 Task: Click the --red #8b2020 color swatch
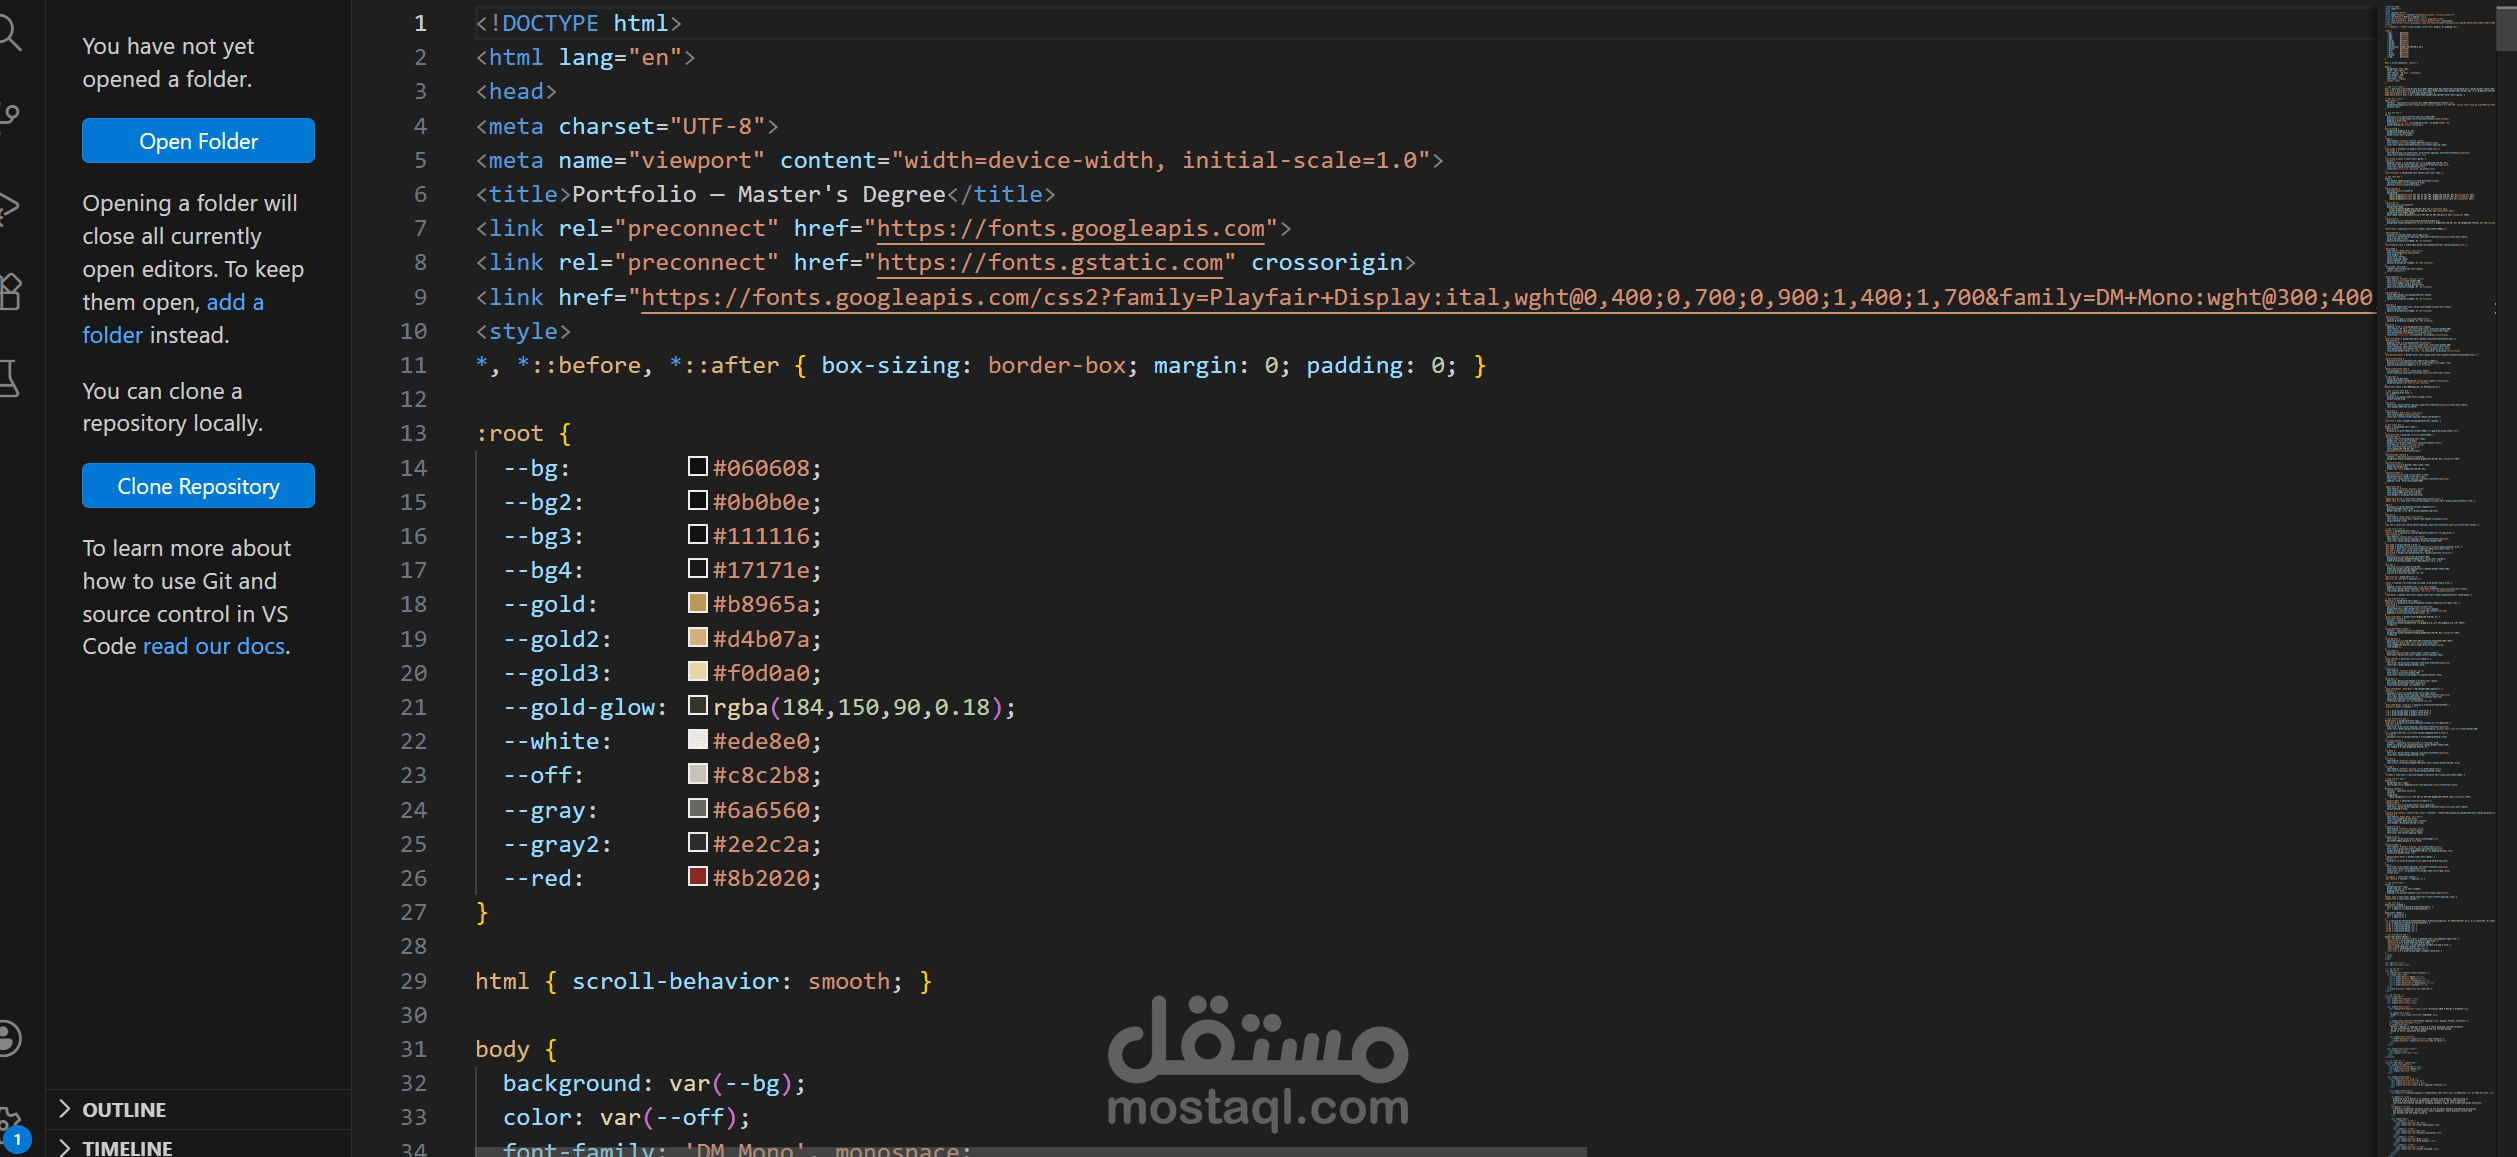tap(698, 877)
